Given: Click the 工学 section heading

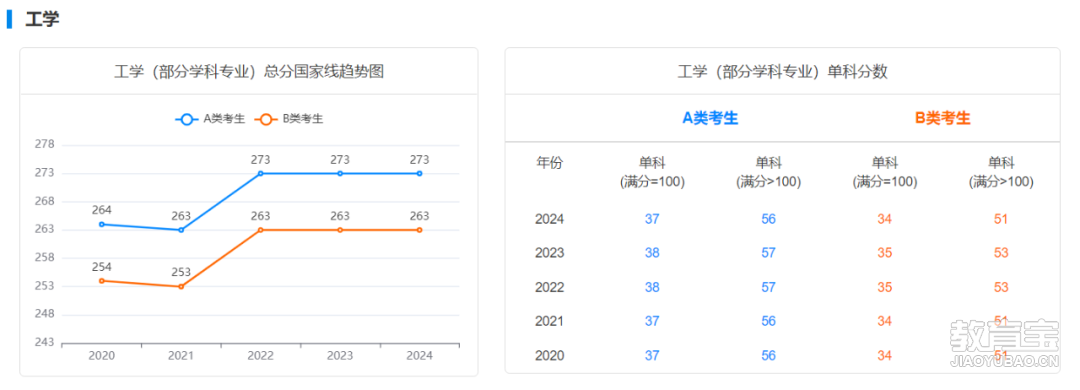Looking at the screenshot, I should (x=42, y=19).
